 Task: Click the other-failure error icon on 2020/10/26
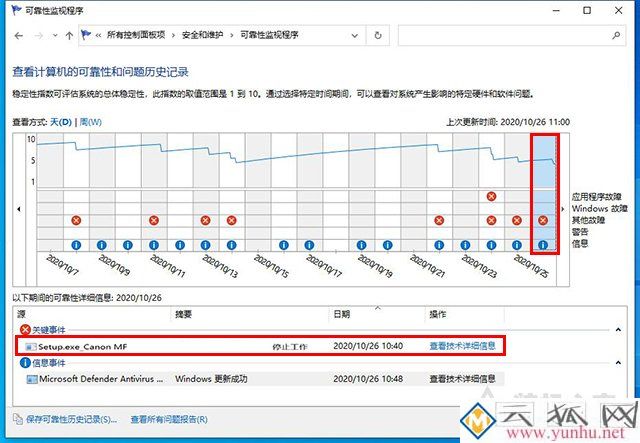pyautogui.click(x=543, y=220)
